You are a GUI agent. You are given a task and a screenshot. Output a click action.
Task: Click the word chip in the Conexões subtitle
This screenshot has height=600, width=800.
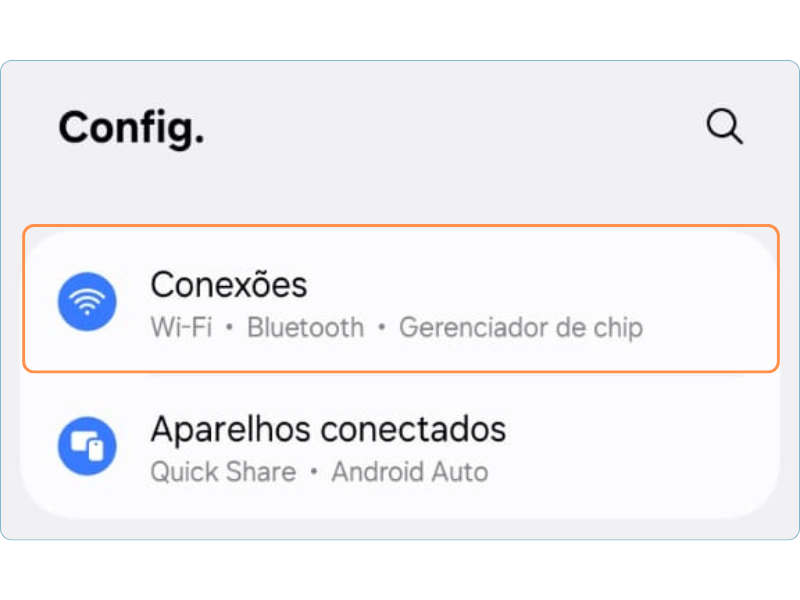620,328
